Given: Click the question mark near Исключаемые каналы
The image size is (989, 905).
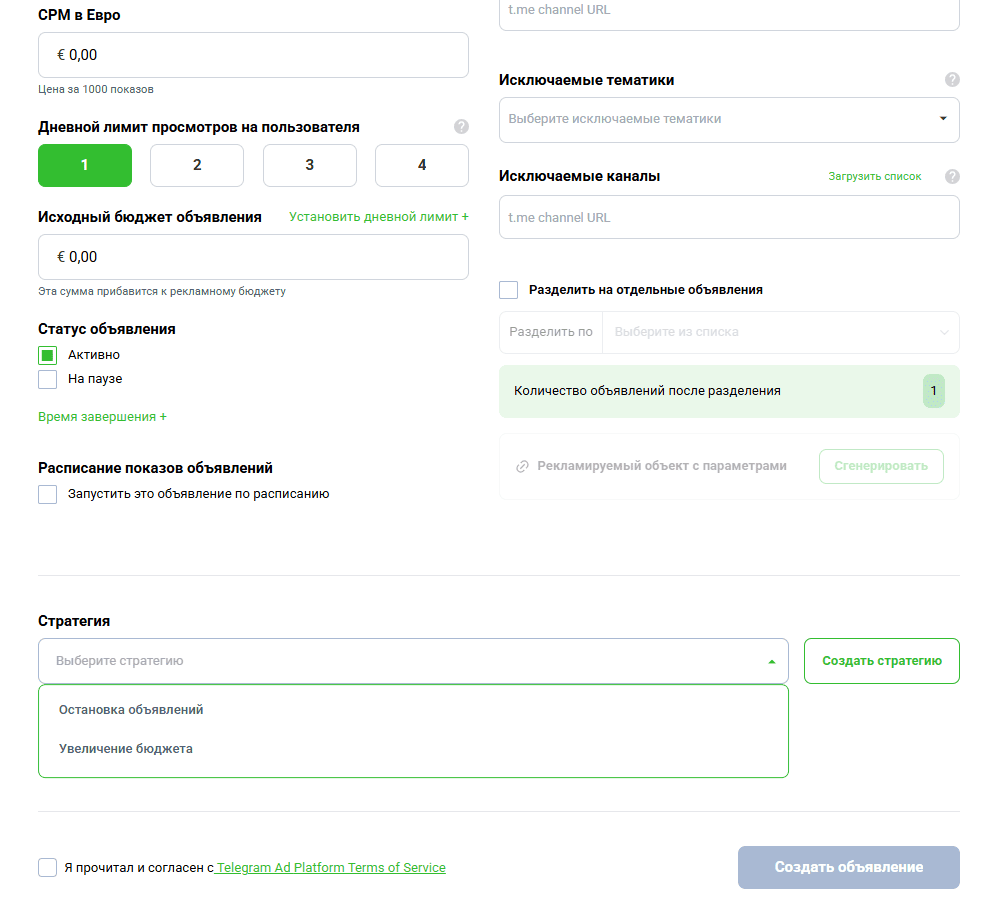Looking at the screenshot, I should click(952, 175).
